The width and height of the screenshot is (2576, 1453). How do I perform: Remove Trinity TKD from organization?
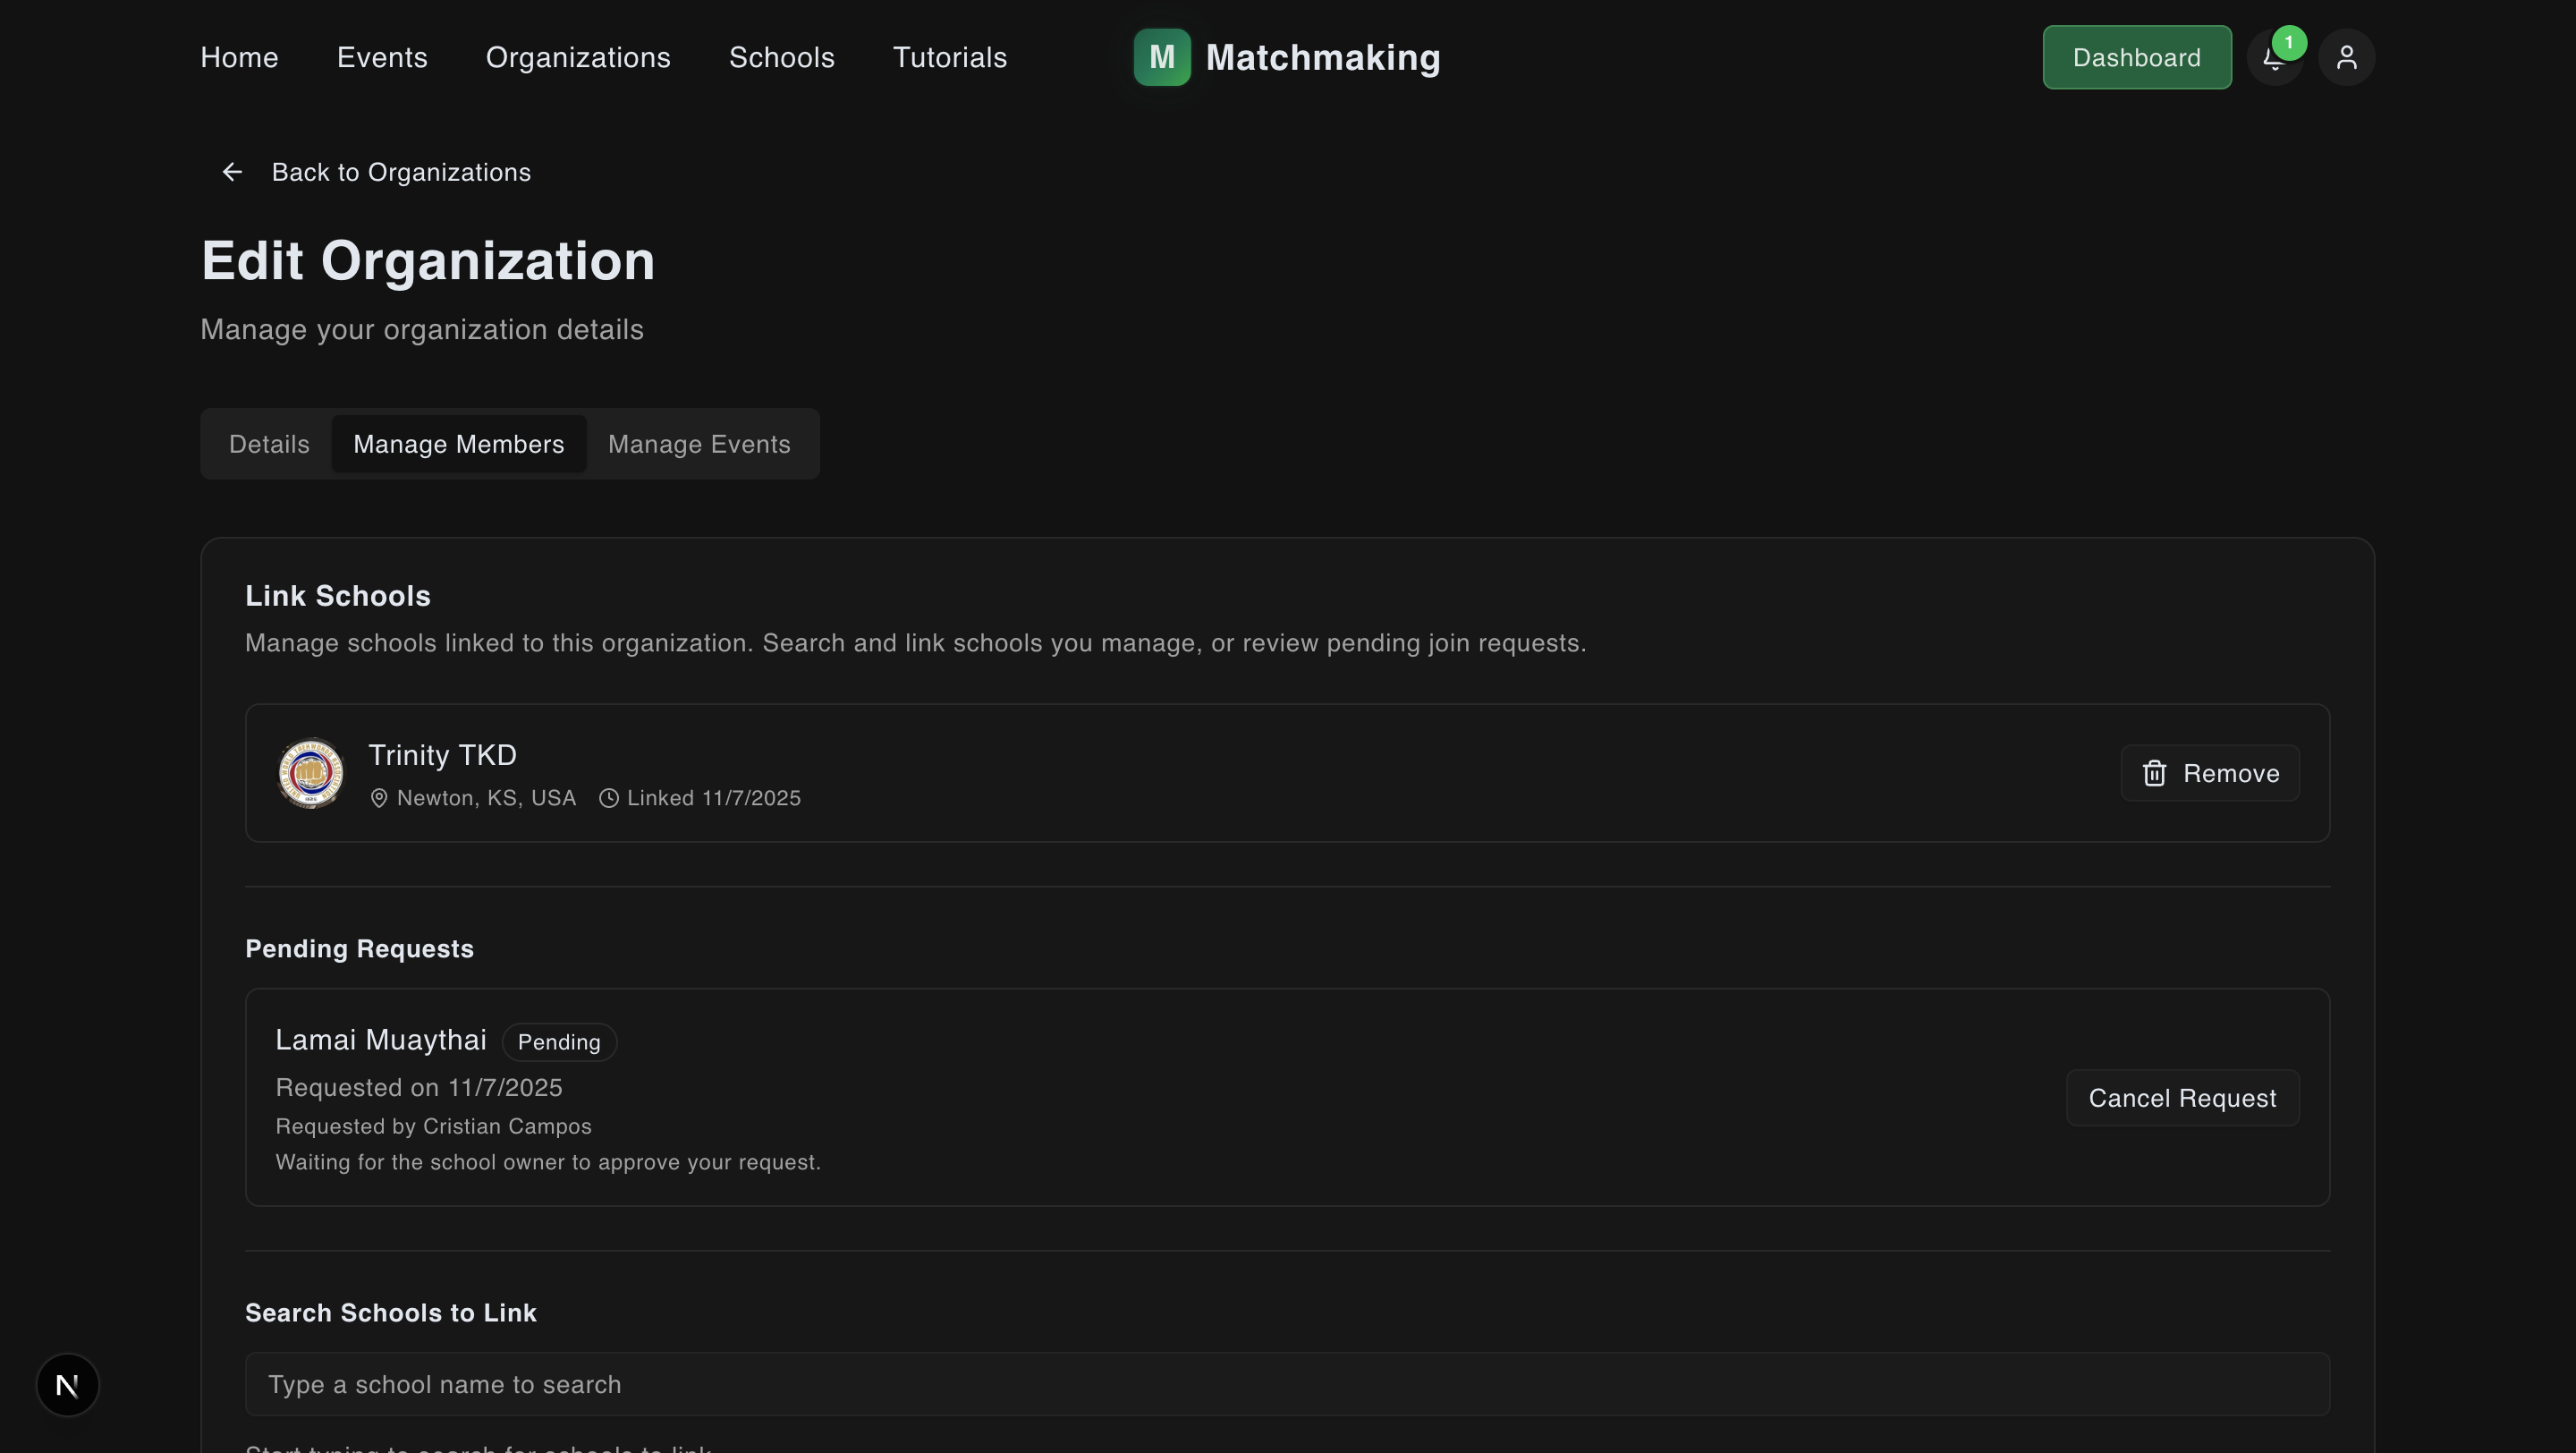pyautogui.click(x=2210, y=773)
